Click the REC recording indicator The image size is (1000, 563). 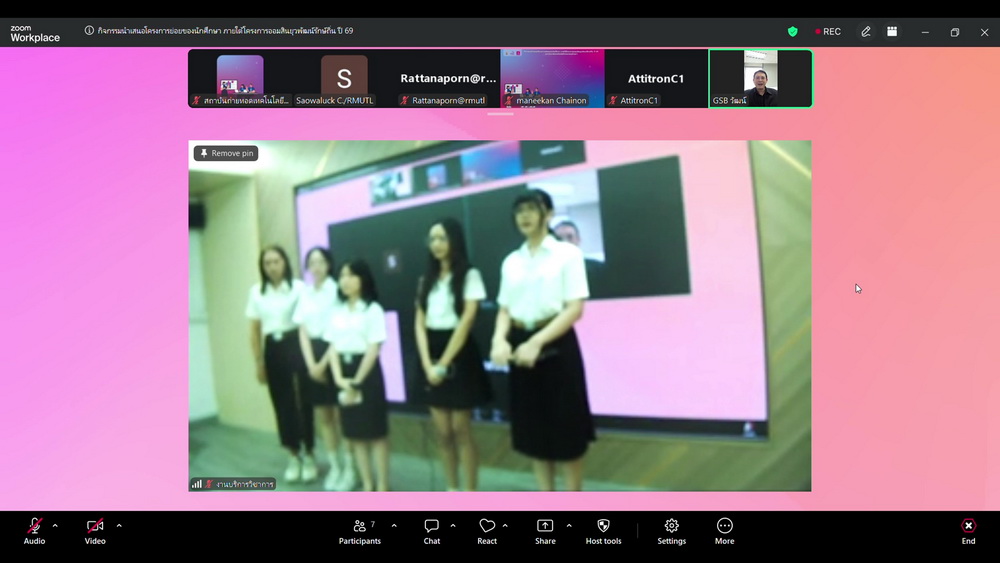pos(828,32)
